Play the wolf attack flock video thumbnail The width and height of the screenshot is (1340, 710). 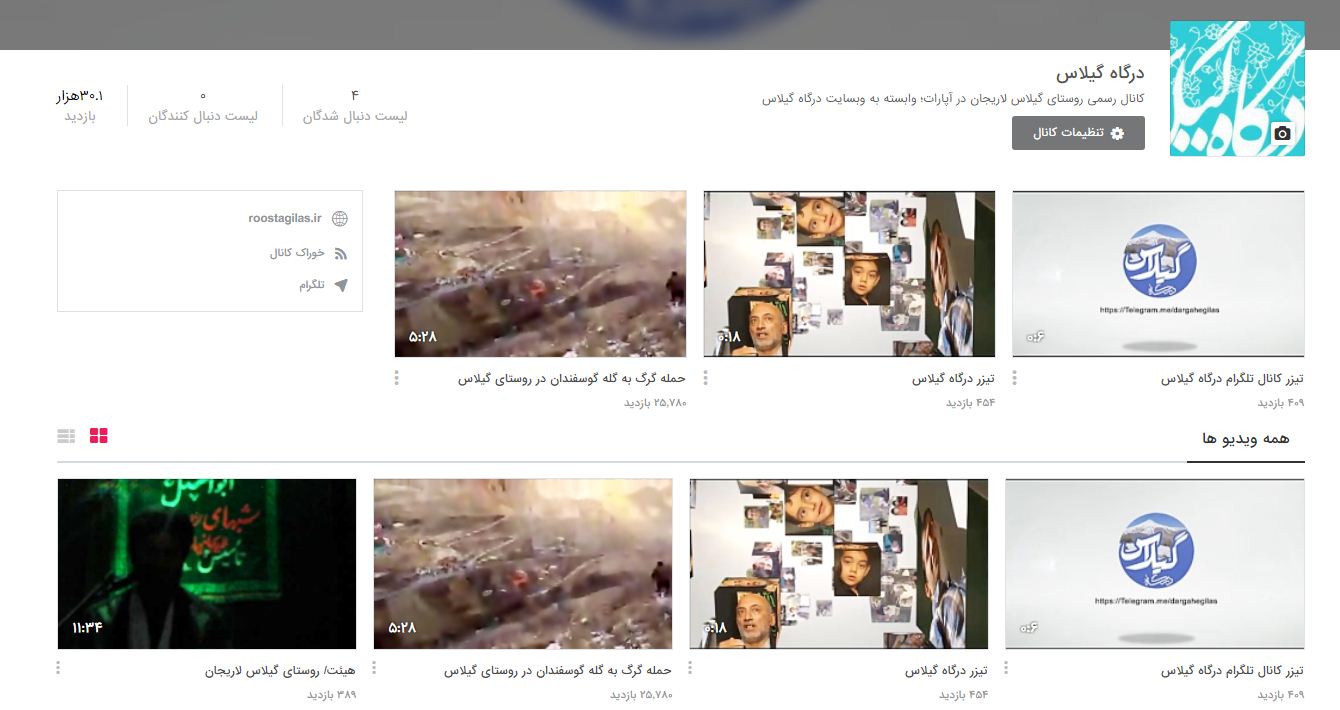pos(540,272)
